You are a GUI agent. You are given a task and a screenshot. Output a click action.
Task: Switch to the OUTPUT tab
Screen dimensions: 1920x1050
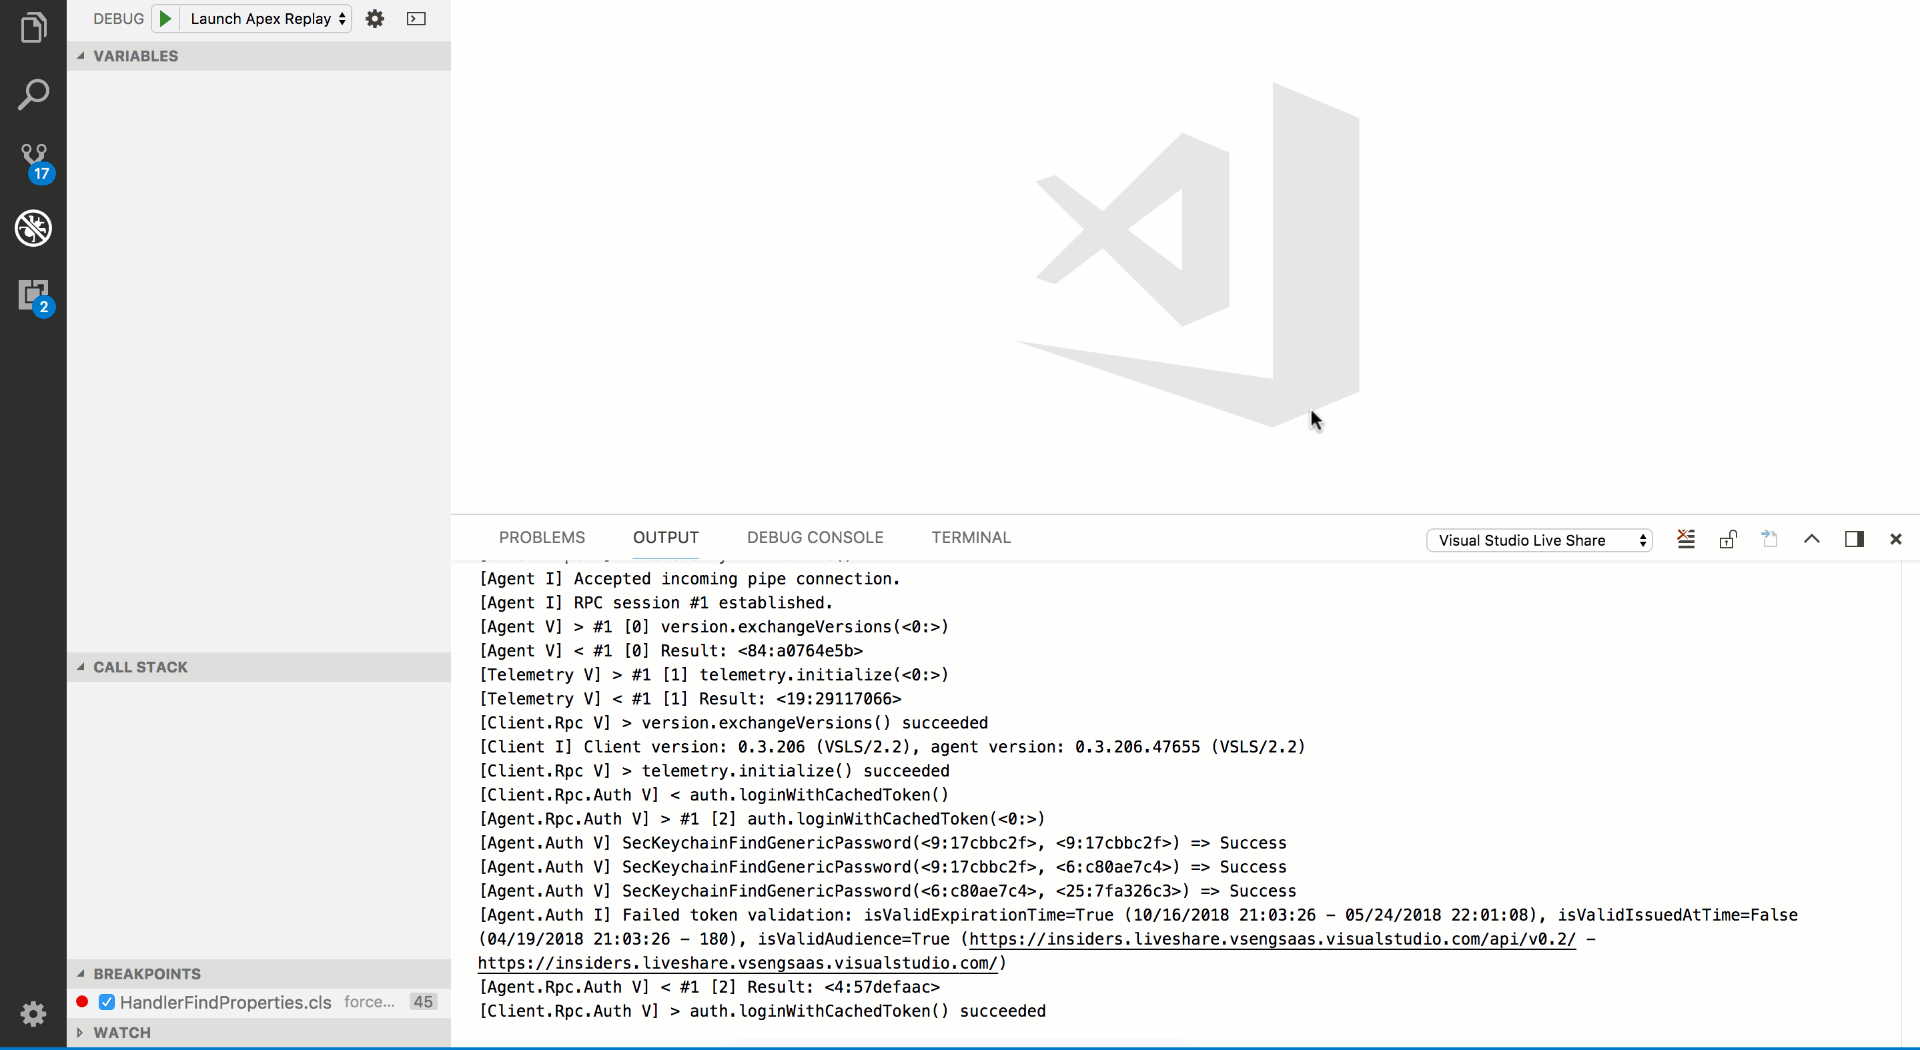pos(666,537)
